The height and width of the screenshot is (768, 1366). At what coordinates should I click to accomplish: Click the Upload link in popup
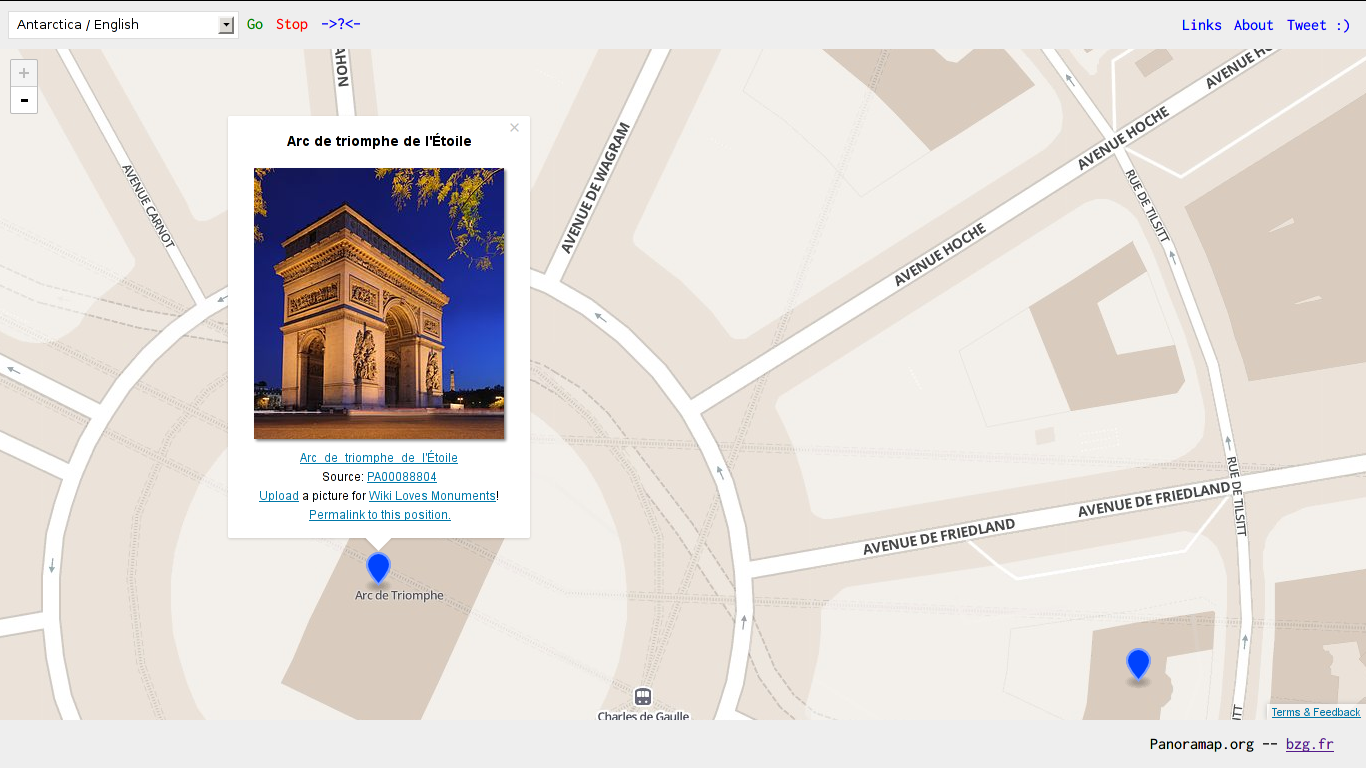click(x=279, y=496)
